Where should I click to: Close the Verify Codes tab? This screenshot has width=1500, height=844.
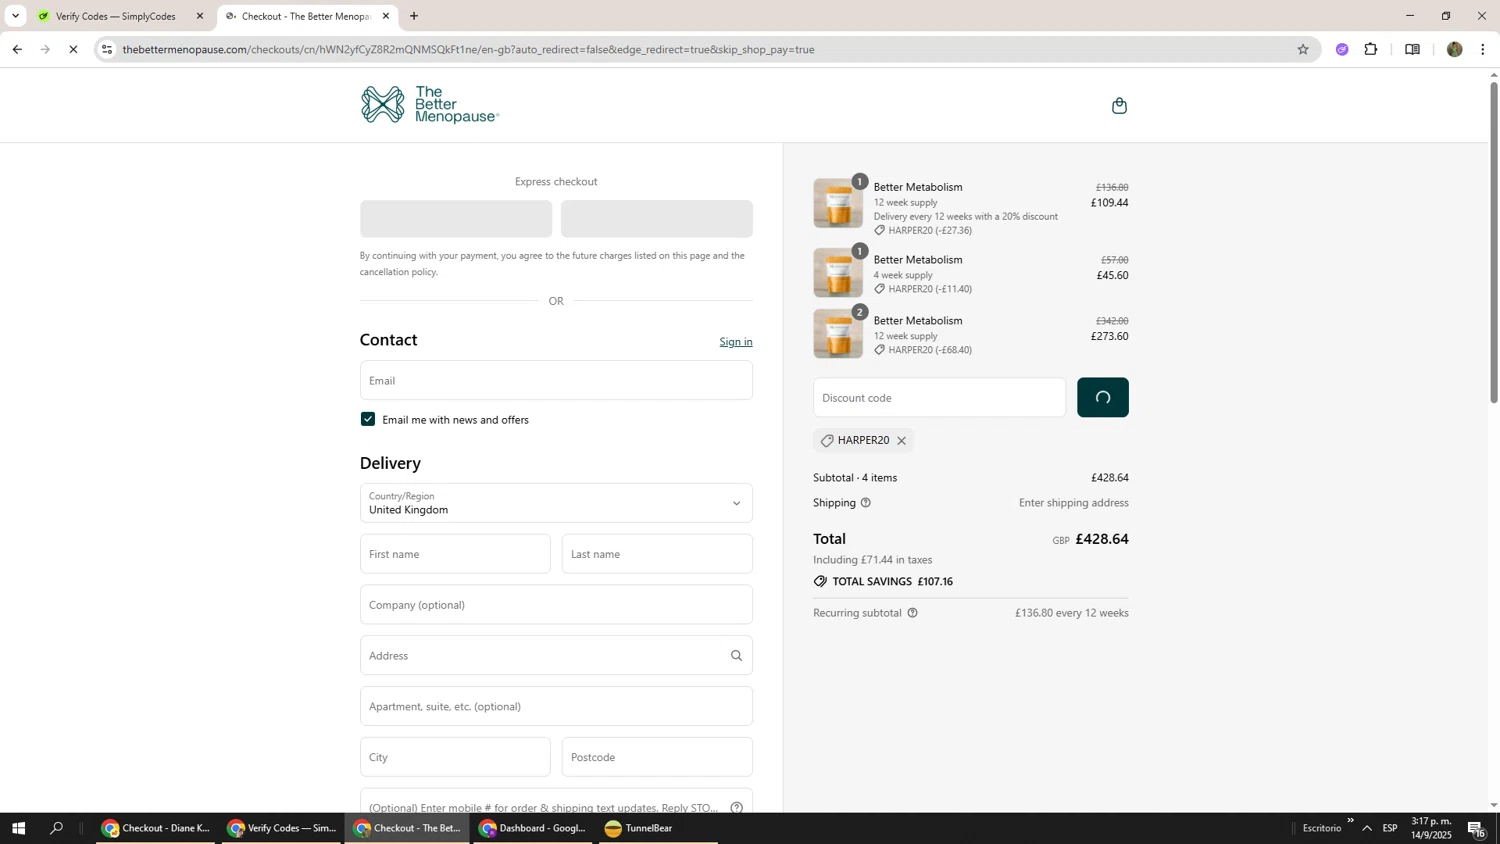[x=199, y=16]
